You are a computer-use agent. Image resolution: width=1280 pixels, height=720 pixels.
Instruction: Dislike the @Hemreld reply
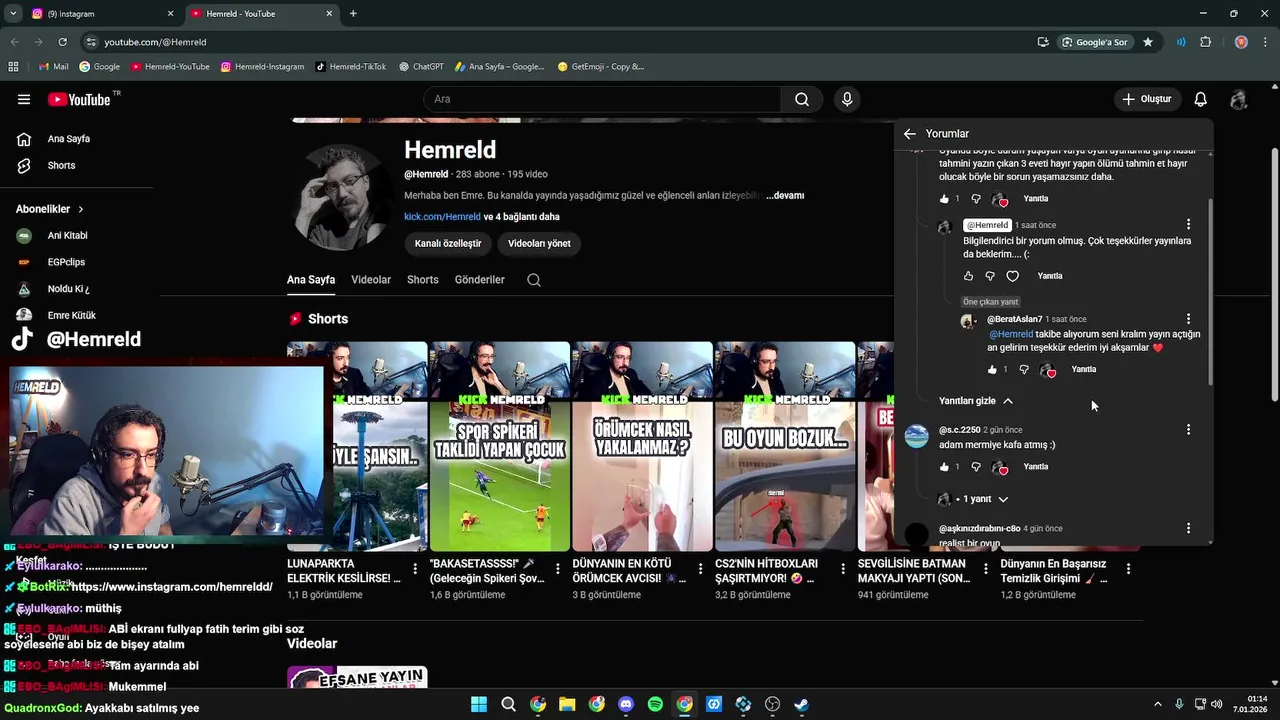point(990,276)
